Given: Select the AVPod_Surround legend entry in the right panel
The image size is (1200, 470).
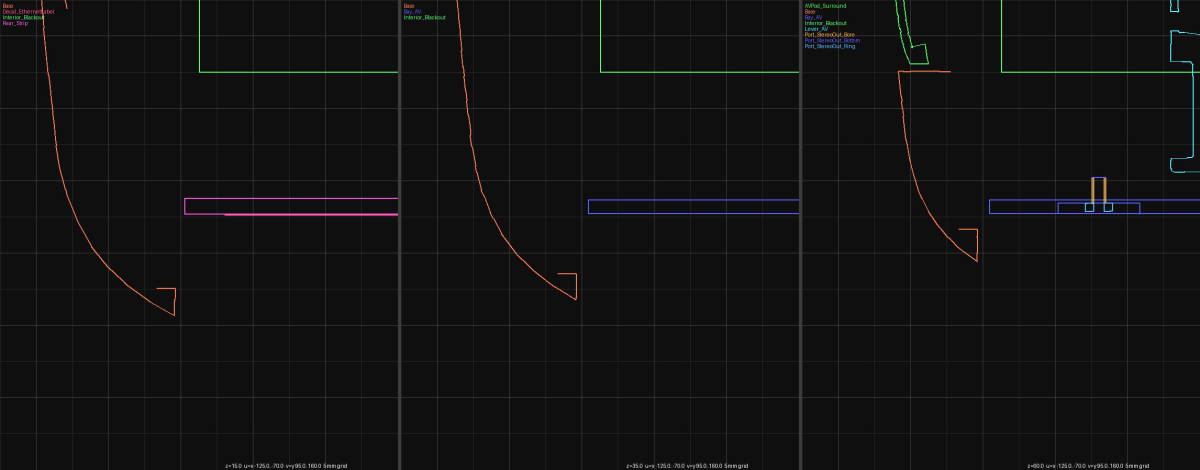Looking at the screenshot, I should 825,5.
